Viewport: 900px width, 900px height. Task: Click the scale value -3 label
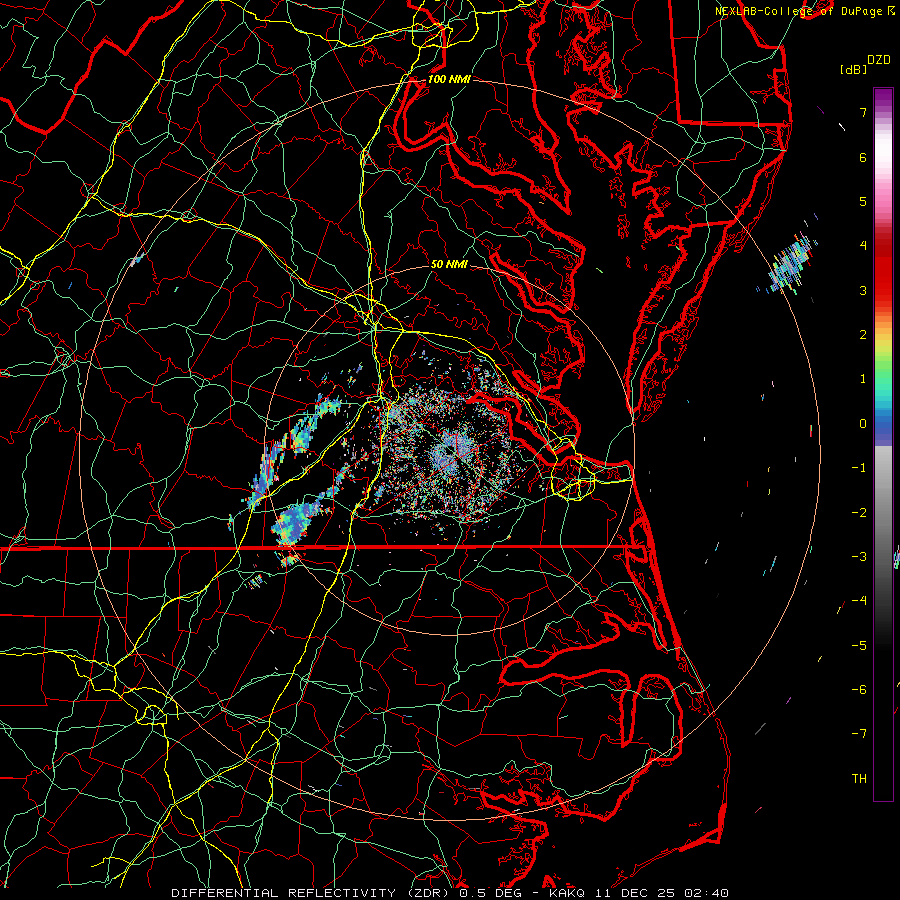coord(859,557)
